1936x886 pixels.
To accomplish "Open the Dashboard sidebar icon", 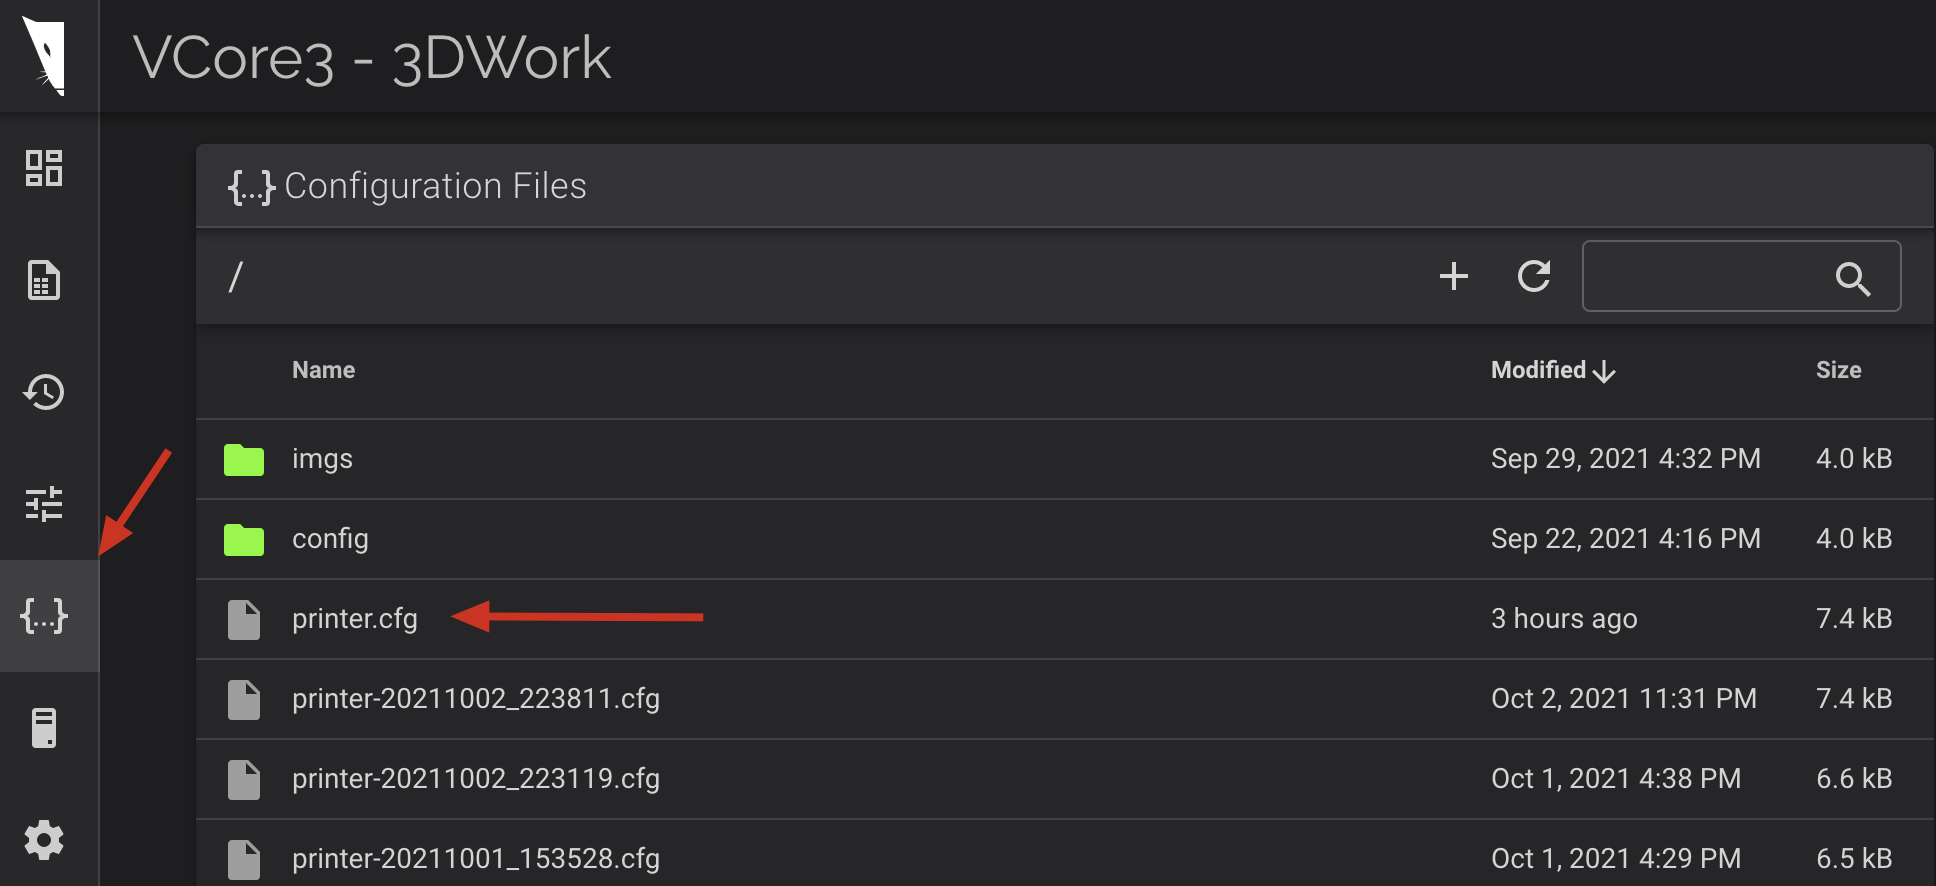I will [x=44, y=168].
